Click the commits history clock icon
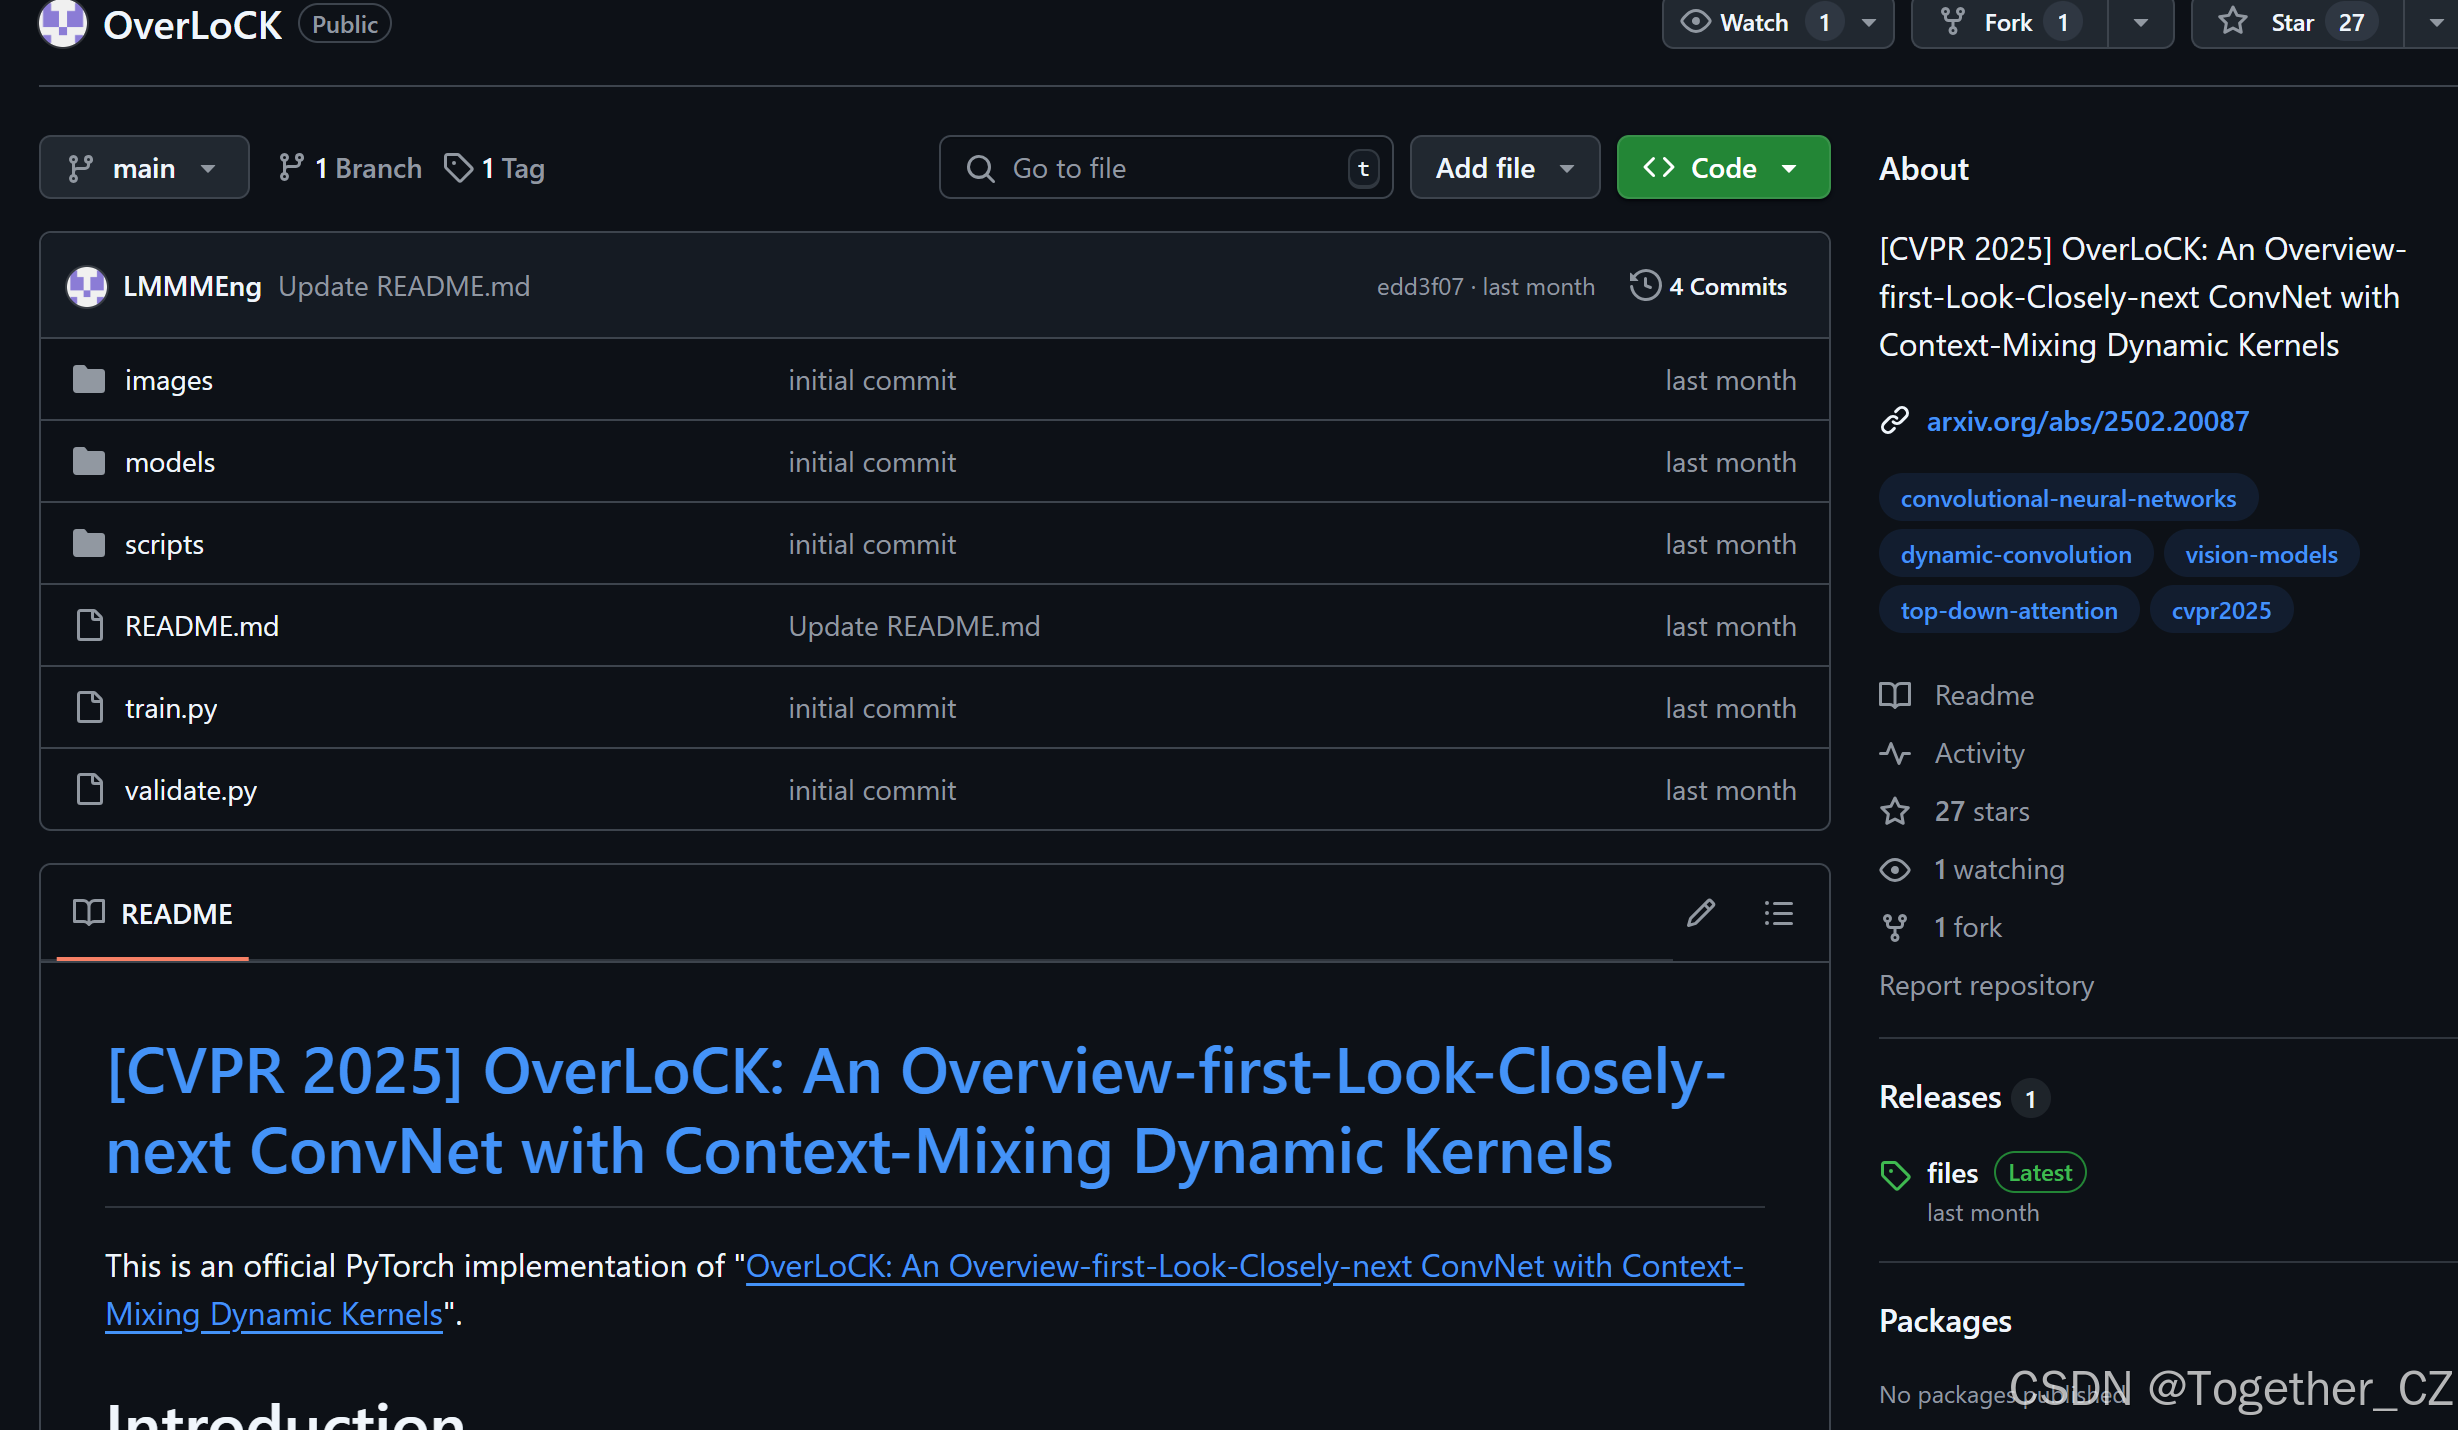This screenshot has height=1430, width=2458. click(x=1645, y=286)
